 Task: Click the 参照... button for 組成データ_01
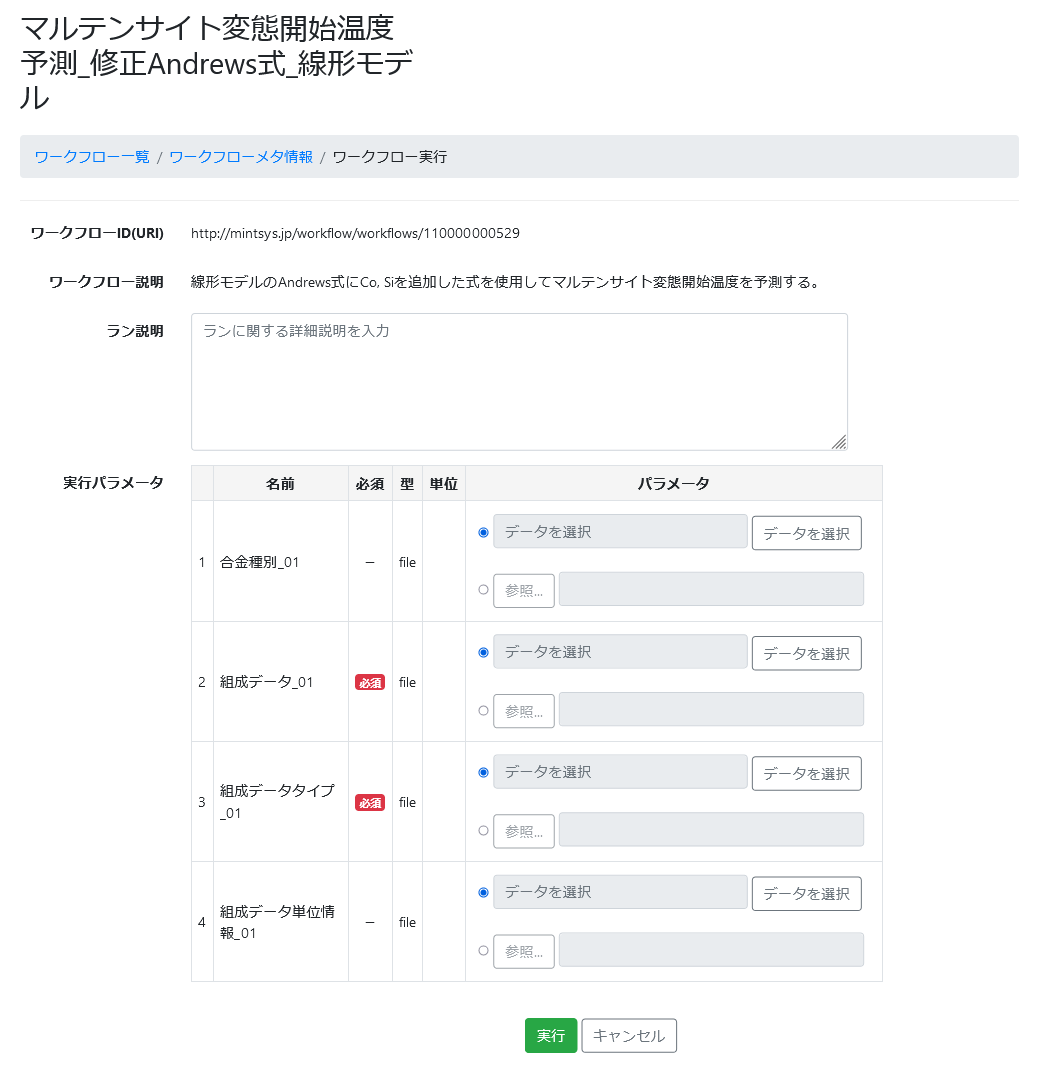(x=524, y=711)
